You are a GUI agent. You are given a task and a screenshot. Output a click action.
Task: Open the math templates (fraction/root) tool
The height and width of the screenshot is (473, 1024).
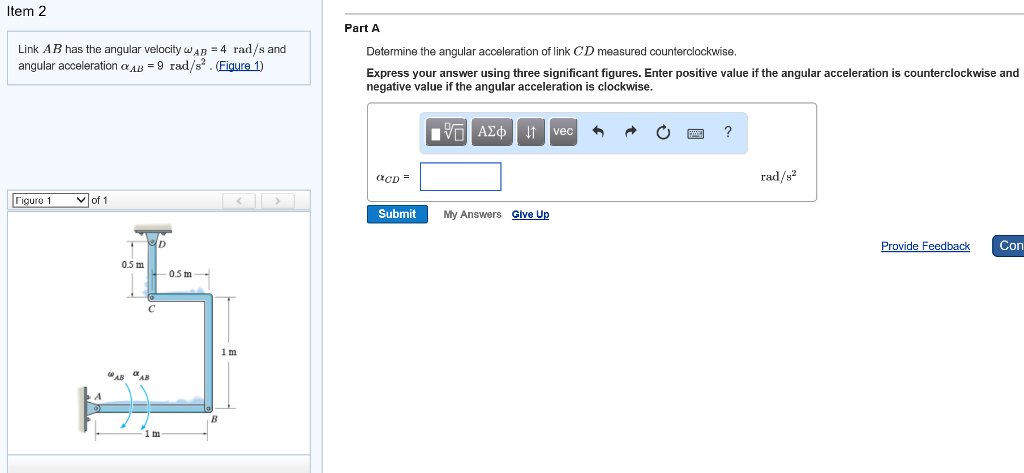[x=447, y=132]
